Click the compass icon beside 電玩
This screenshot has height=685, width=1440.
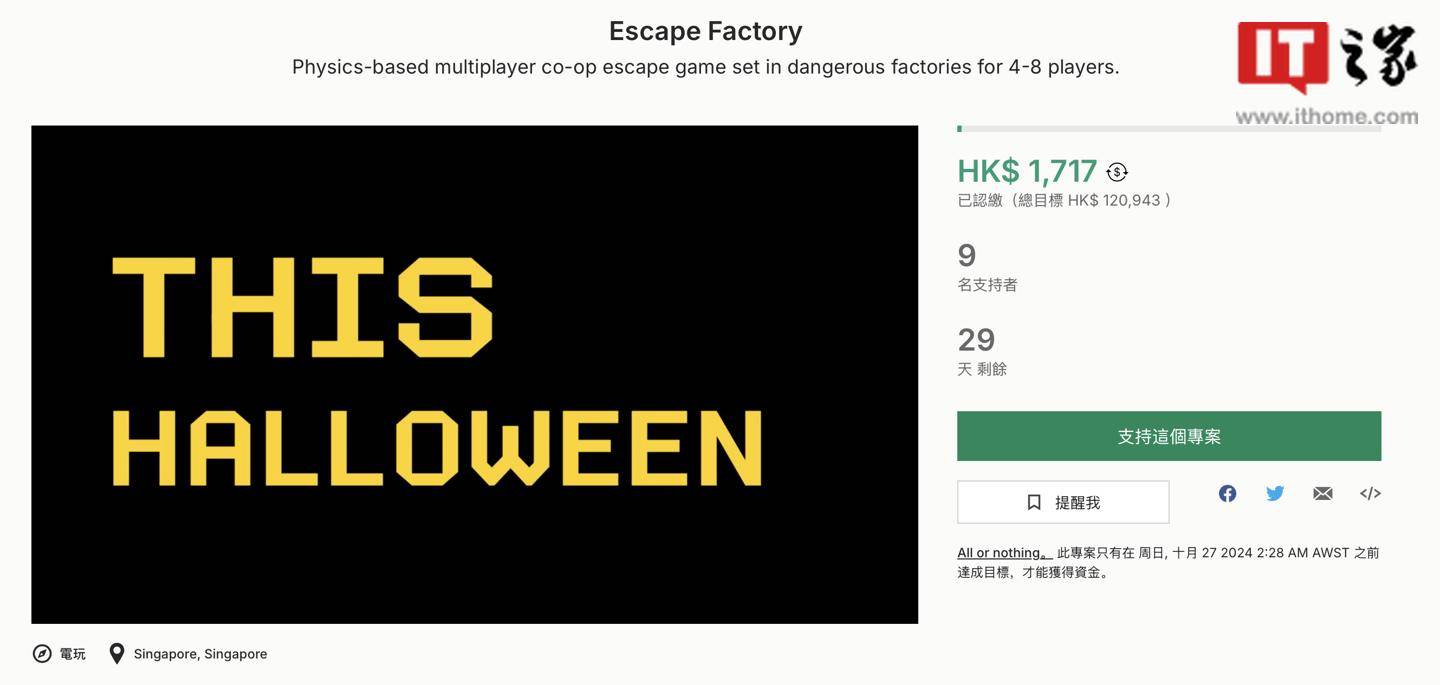pos(42,654)
